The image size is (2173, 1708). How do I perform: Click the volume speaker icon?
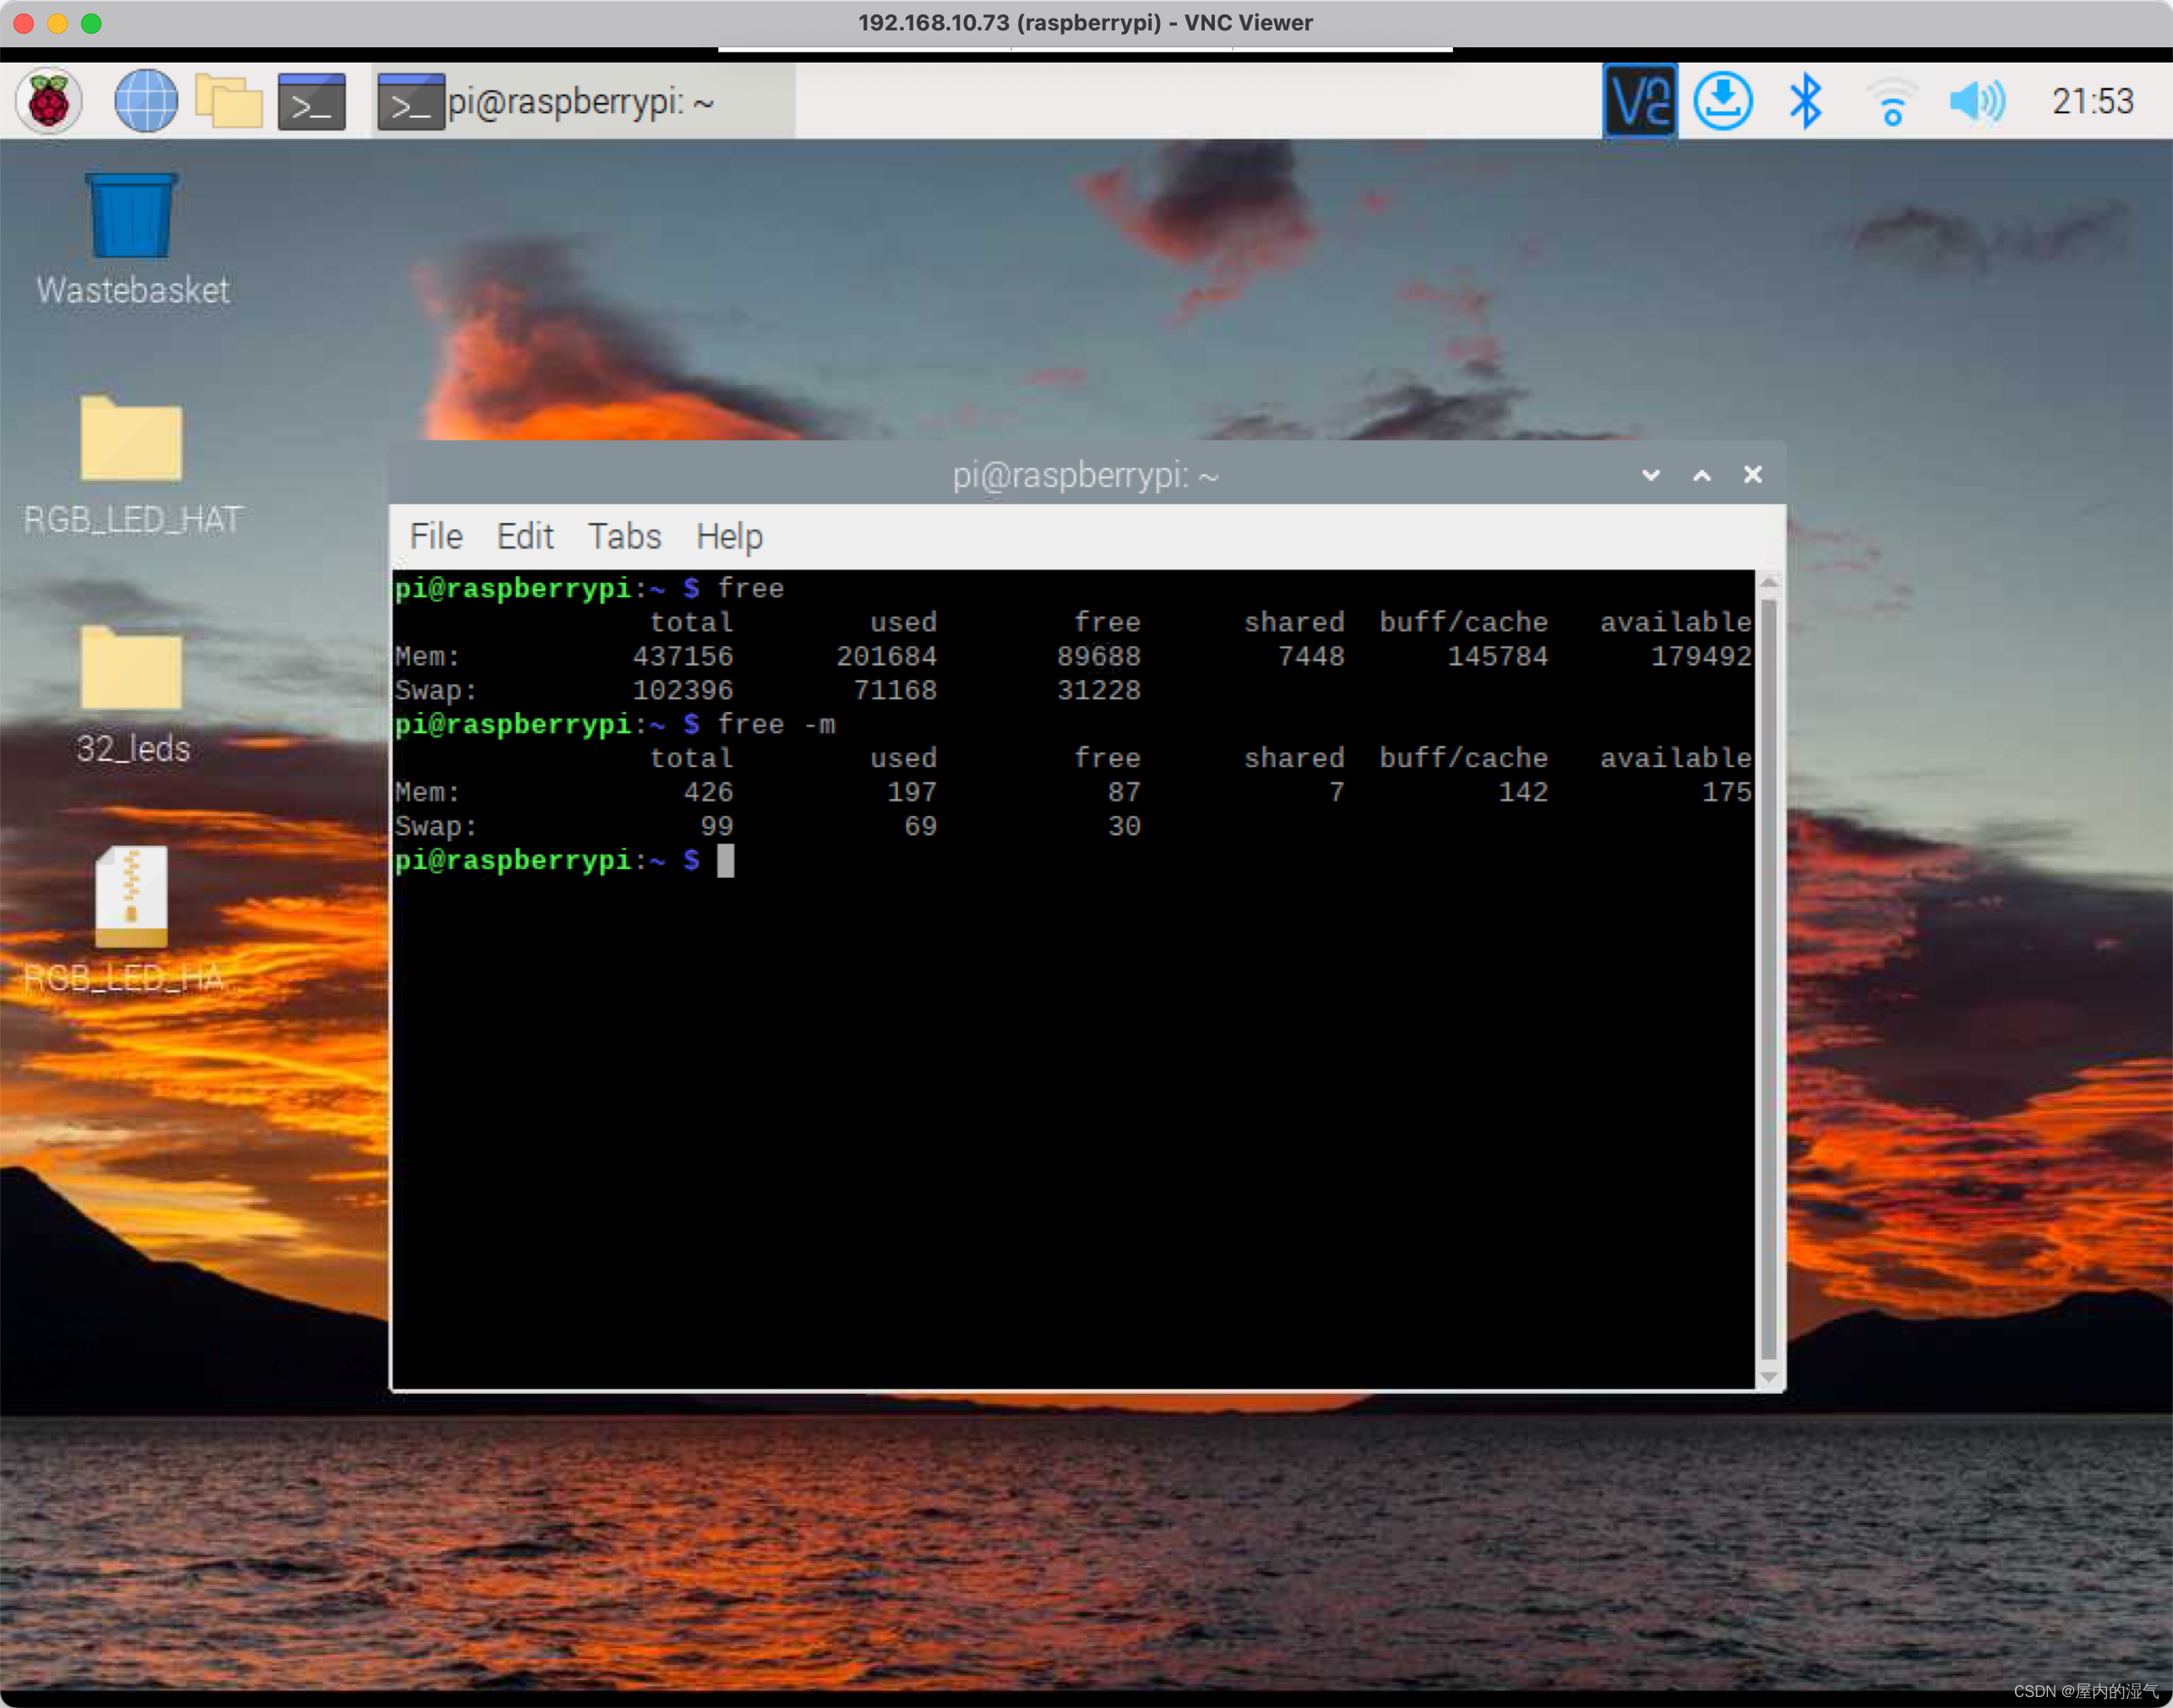[x=1975, y=101]
